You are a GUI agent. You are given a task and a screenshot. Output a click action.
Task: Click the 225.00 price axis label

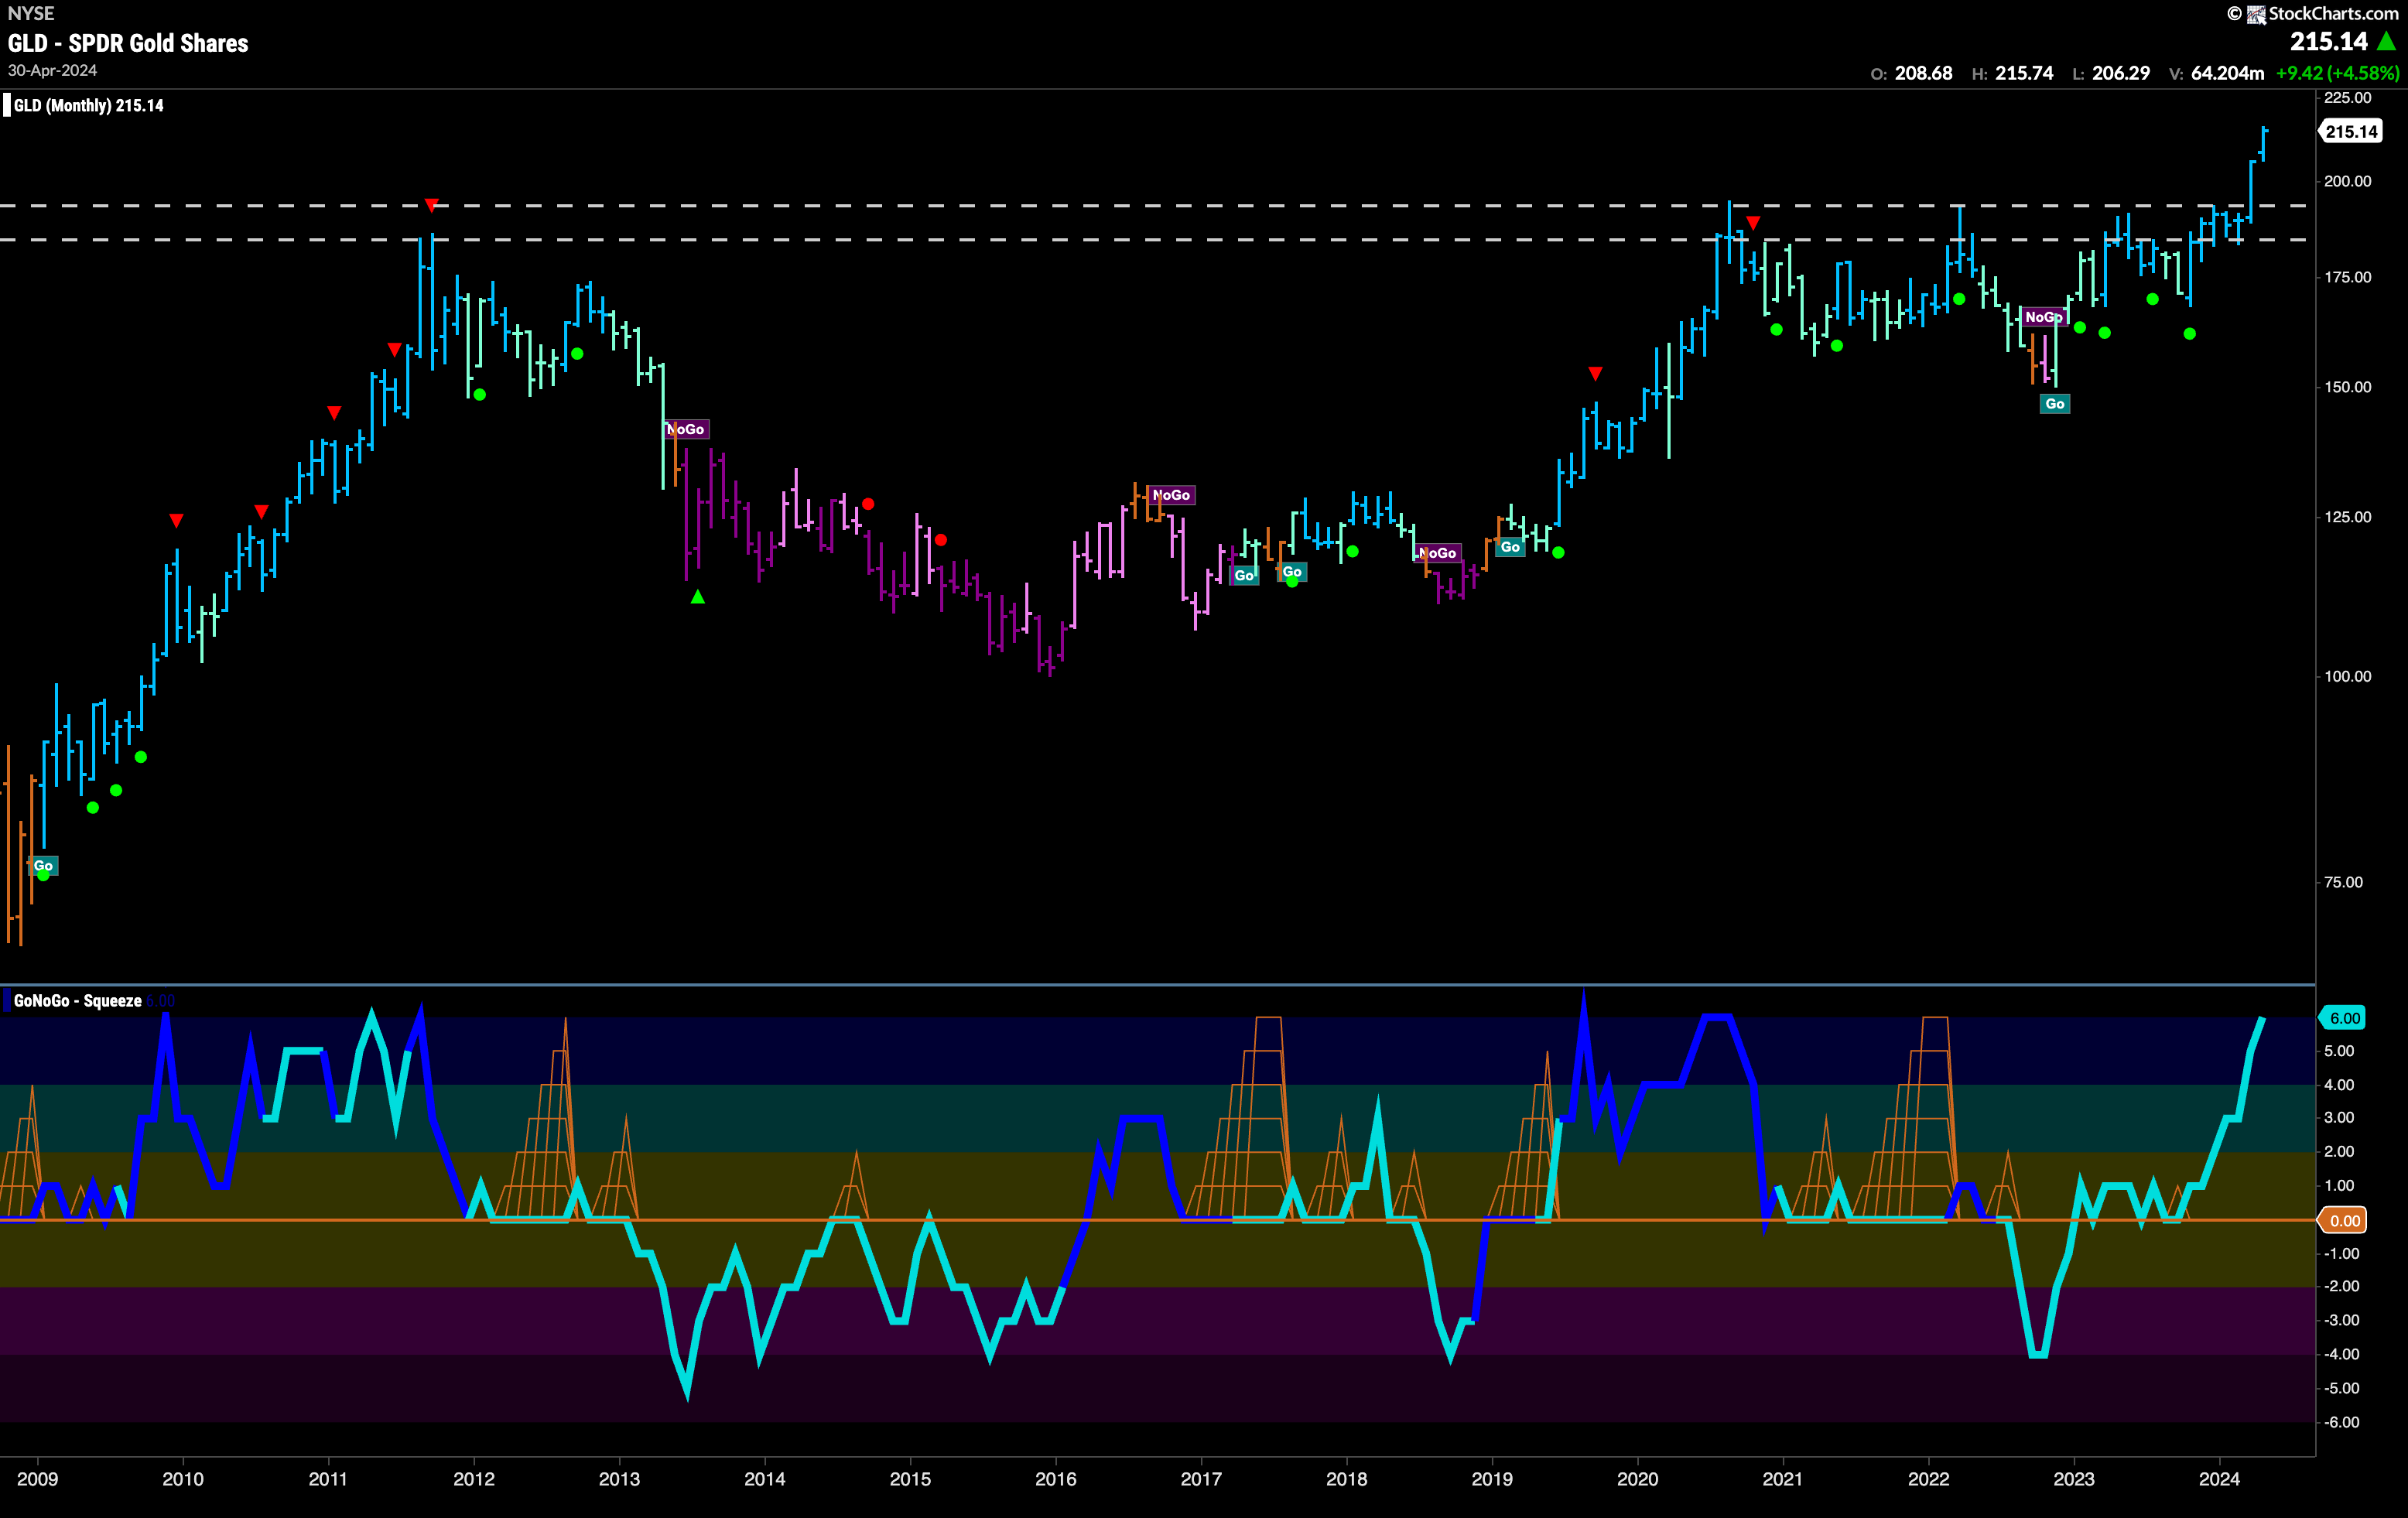click(x=2347, y=98)
